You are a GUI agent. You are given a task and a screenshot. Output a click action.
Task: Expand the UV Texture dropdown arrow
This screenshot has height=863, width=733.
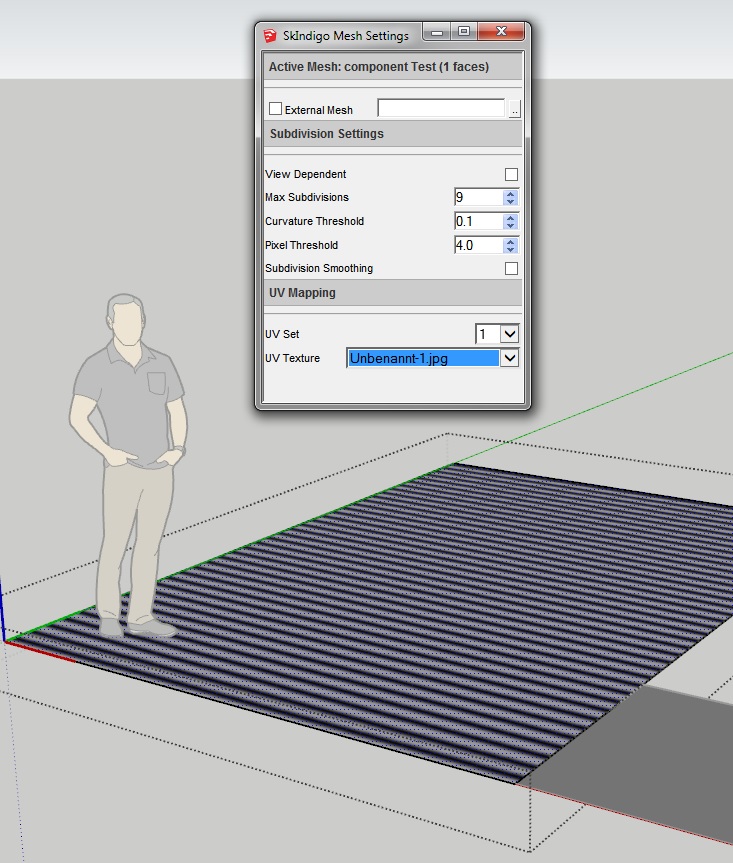point(509,358)
